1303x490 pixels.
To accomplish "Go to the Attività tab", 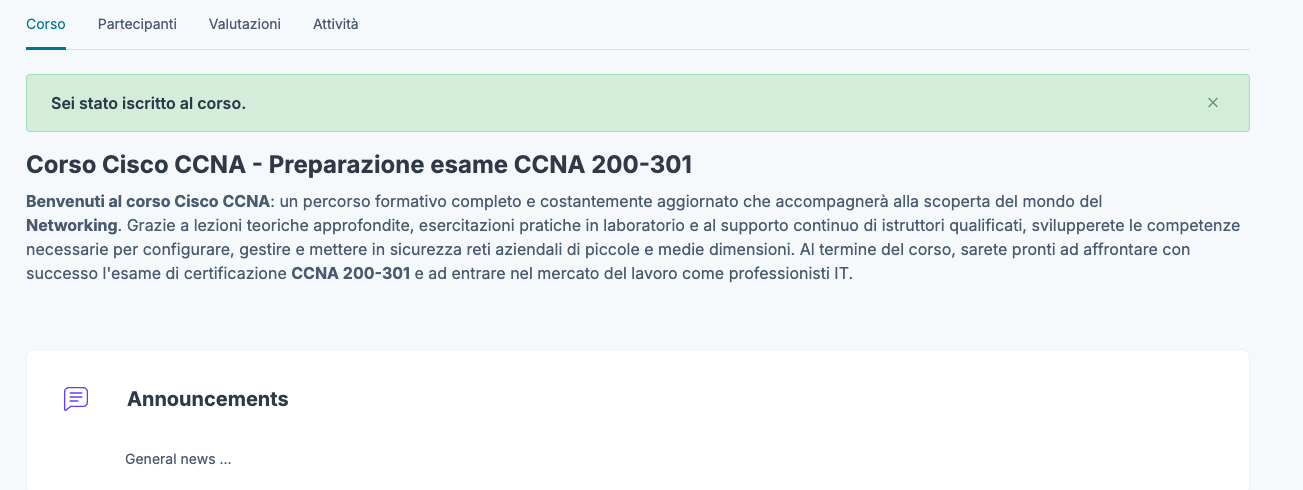I will [x=335, y=24].
